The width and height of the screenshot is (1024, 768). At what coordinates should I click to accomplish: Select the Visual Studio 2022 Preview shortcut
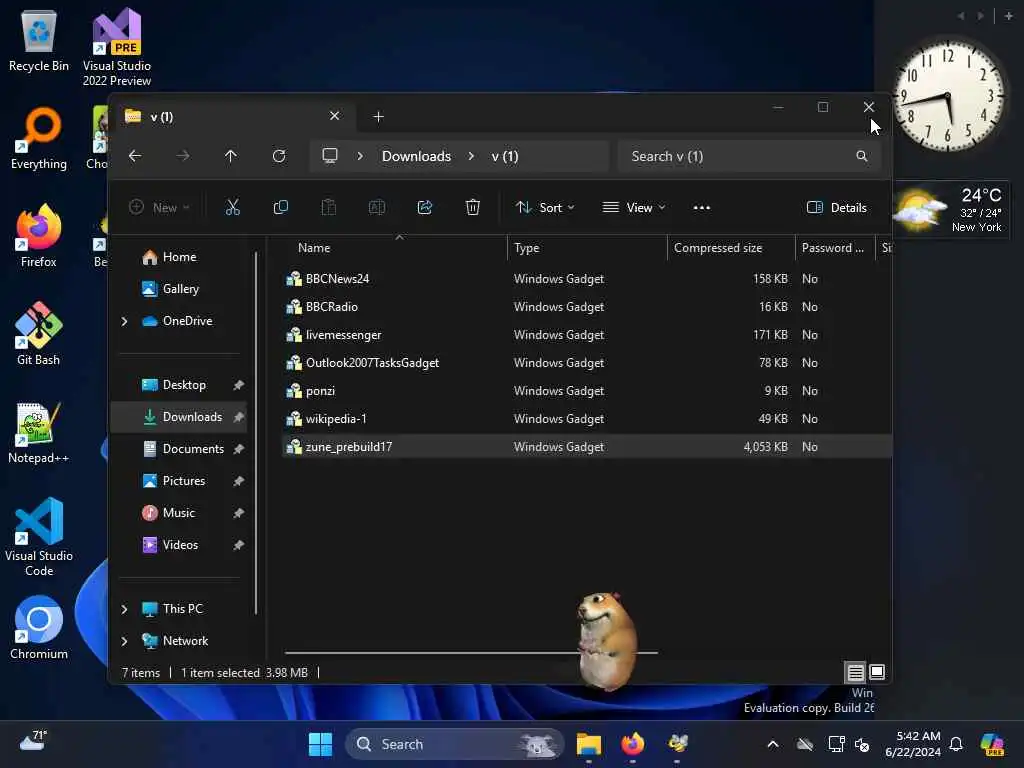tap(117, 48)
